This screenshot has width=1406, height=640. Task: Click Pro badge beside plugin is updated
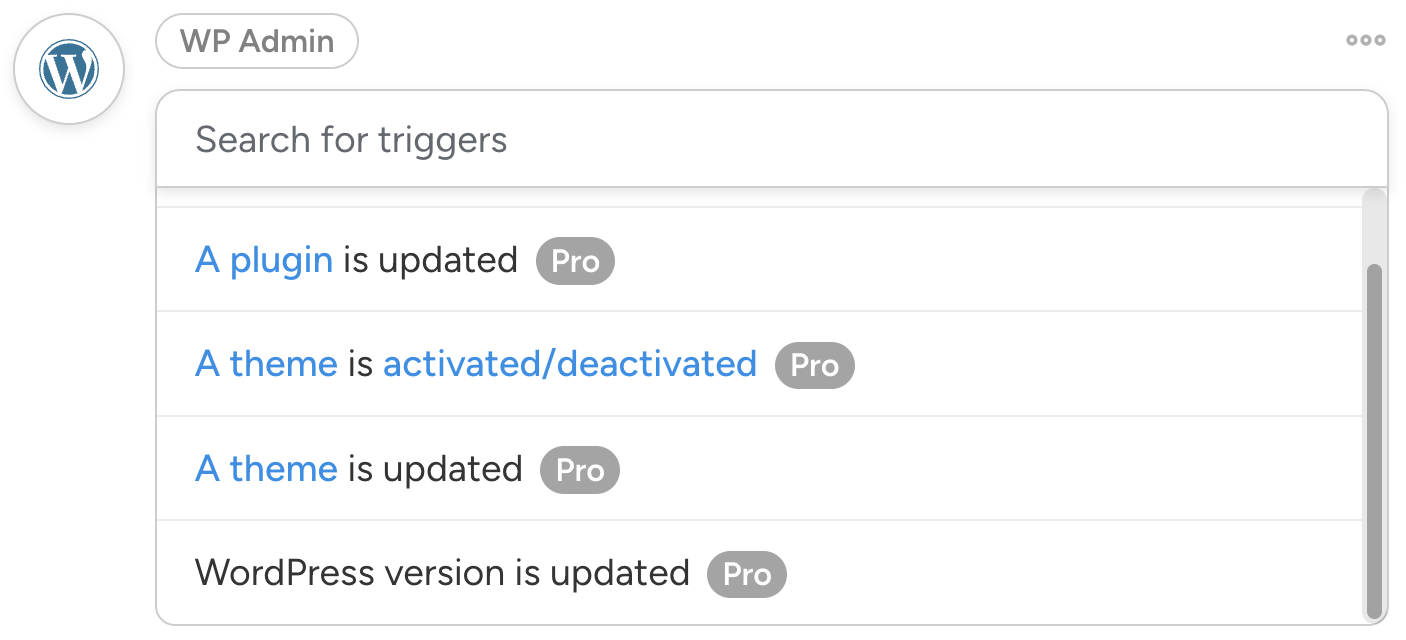tap(575, 261)
